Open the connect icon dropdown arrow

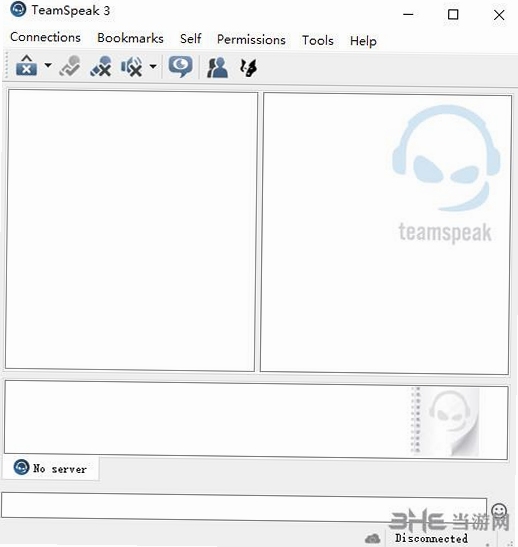pyautogui.click(x=48, y=65)
